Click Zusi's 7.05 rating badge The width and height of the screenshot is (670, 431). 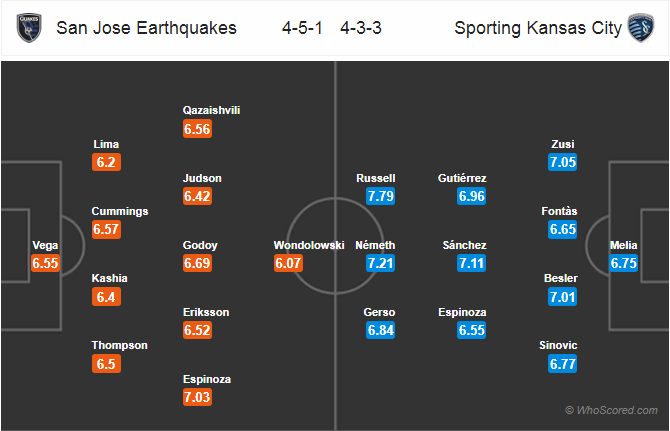point(563,162)
